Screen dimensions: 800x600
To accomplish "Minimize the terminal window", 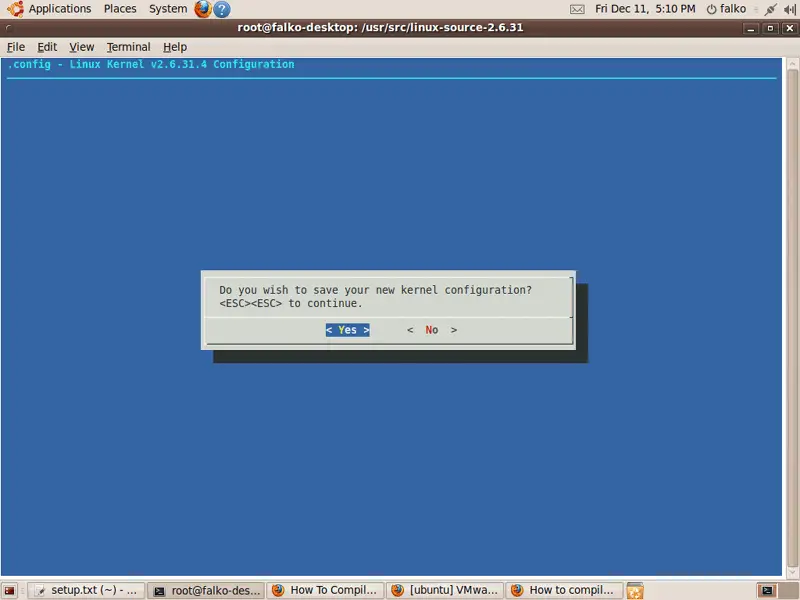I will click(751, 29).
